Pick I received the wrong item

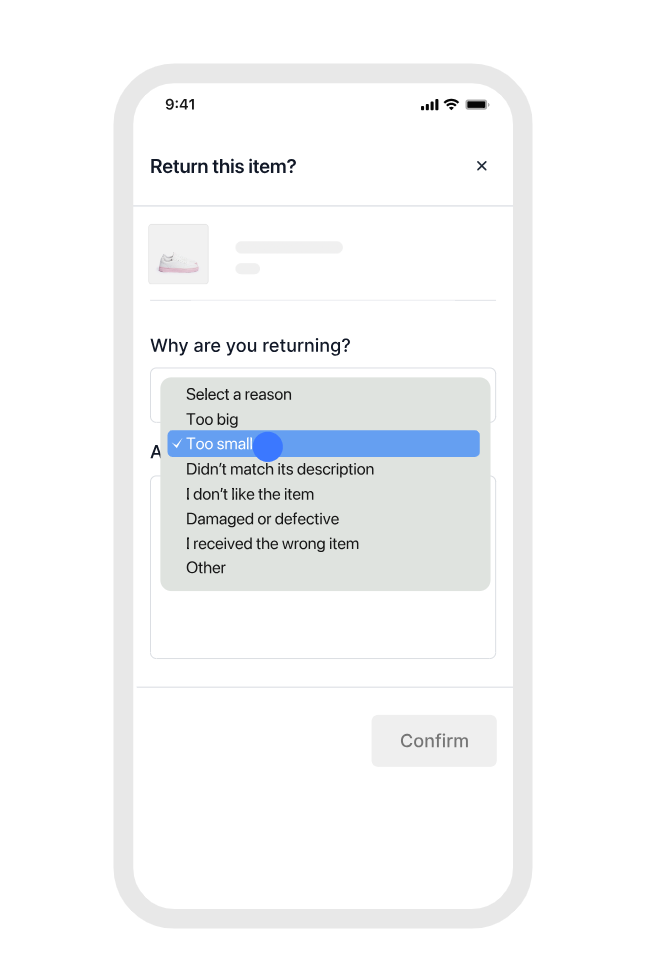pos(272,544)
